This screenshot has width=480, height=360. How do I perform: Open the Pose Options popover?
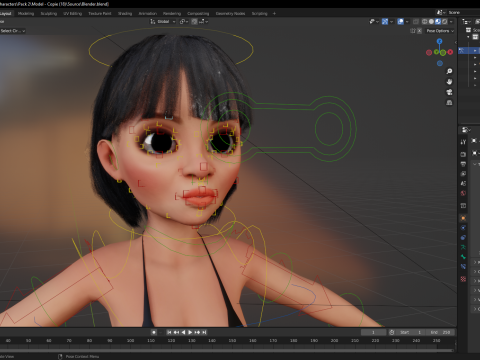(440, 31)
